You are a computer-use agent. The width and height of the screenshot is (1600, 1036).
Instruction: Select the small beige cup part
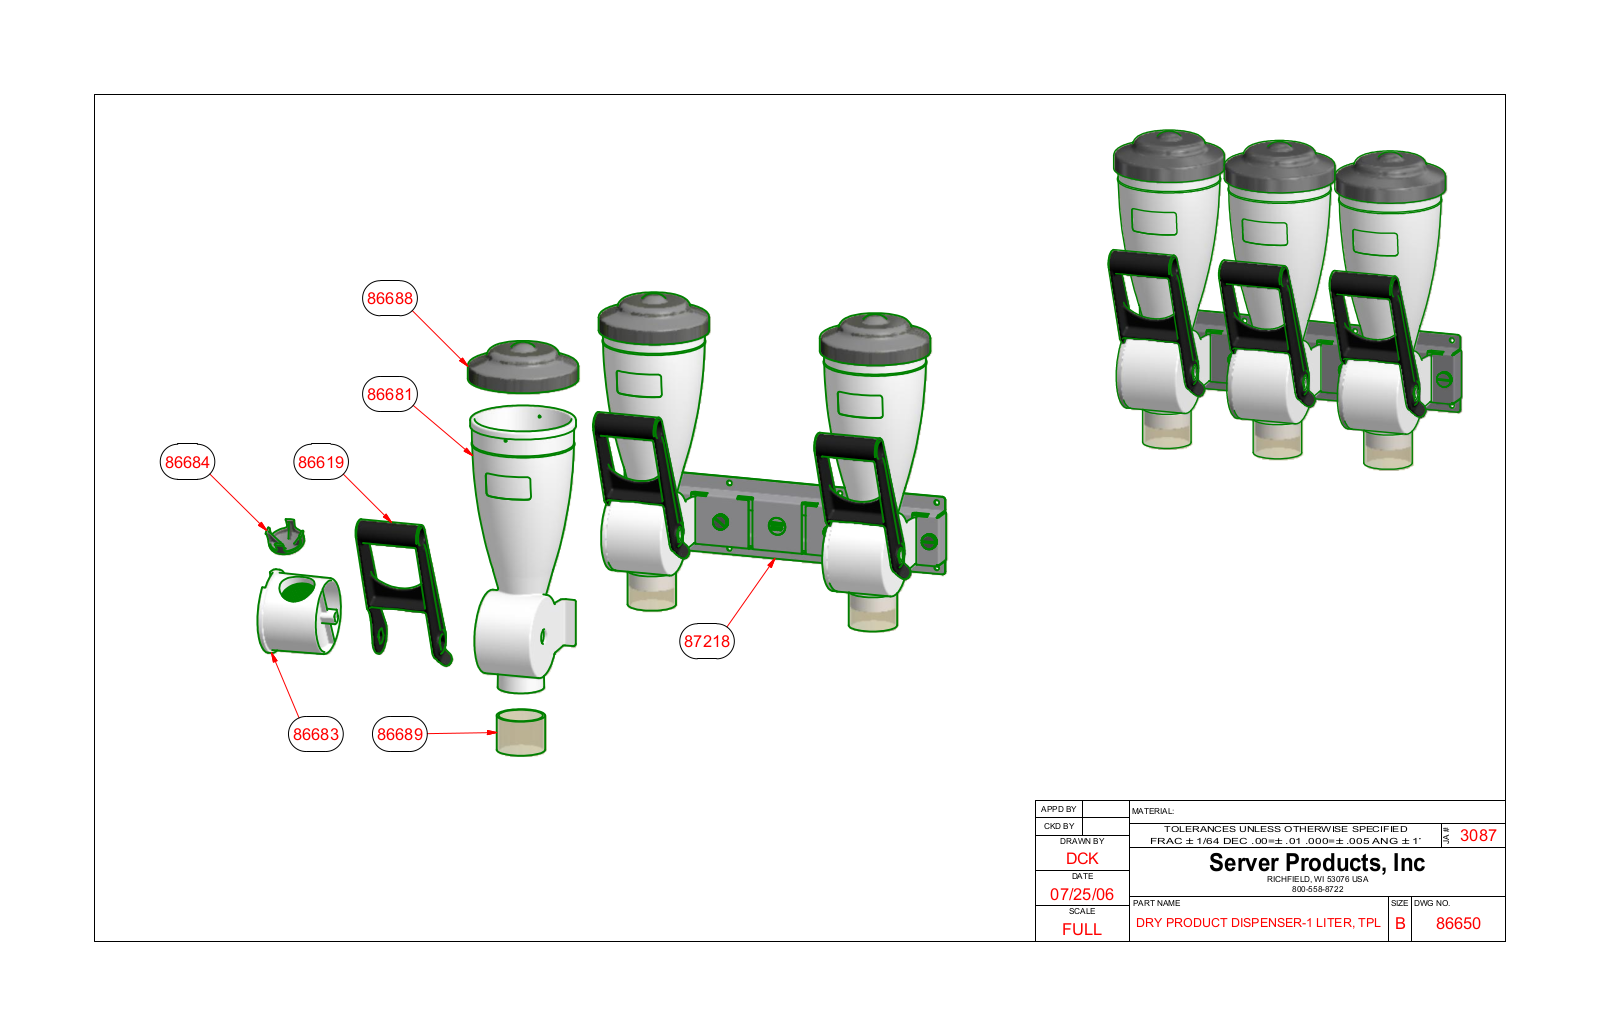pos(521,733)
